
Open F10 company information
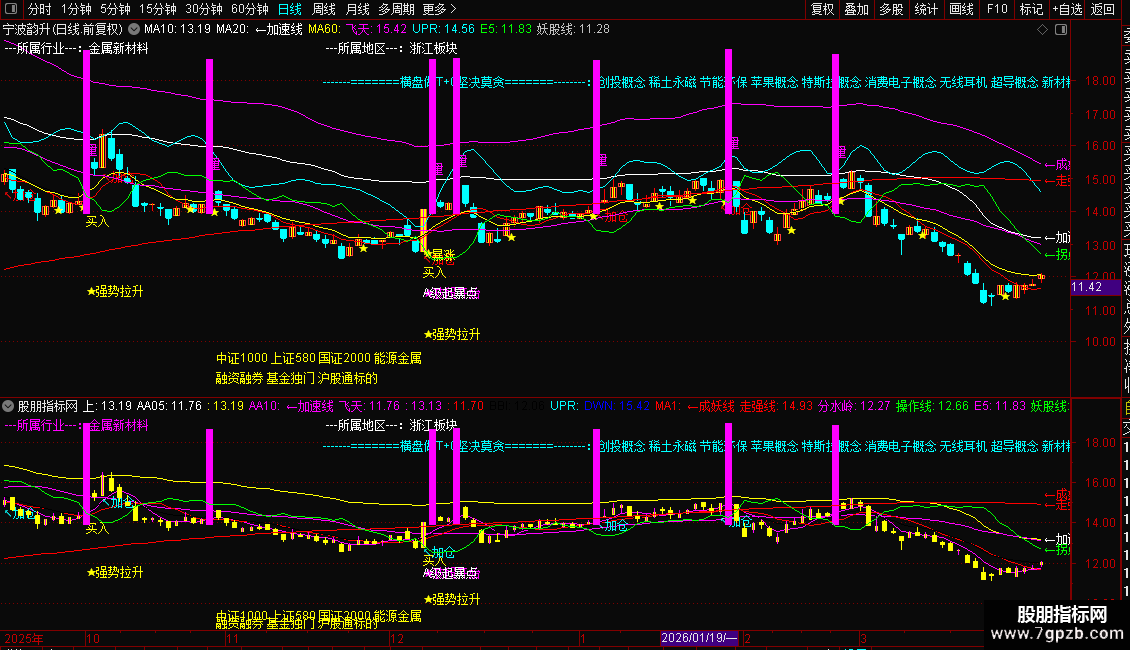point(997,9)
